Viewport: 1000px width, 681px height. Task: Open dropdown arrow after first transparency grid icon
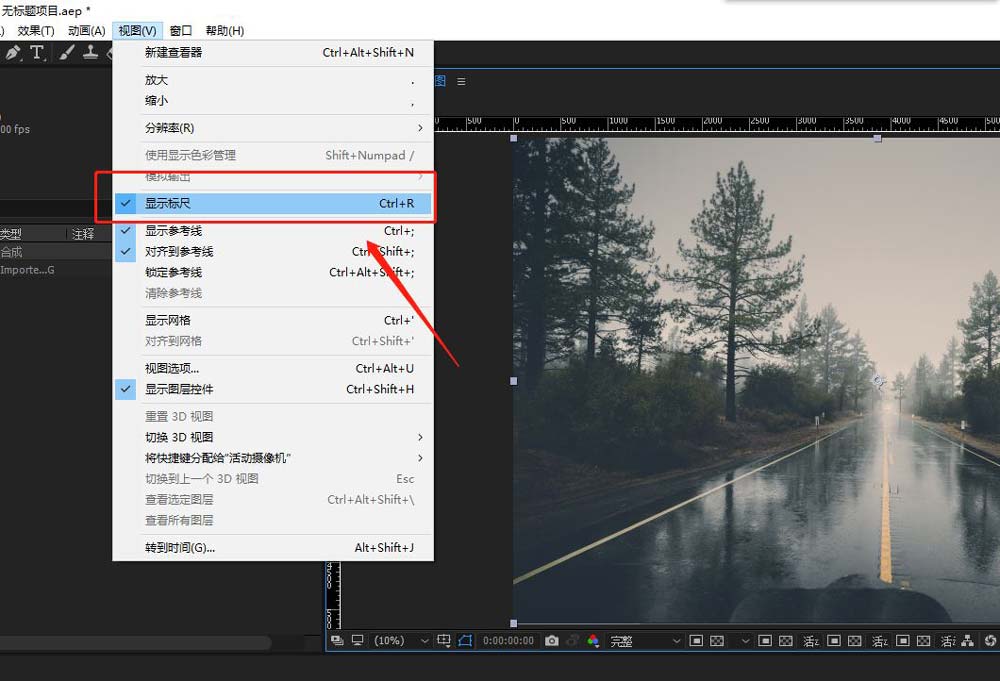coord(744,640)
